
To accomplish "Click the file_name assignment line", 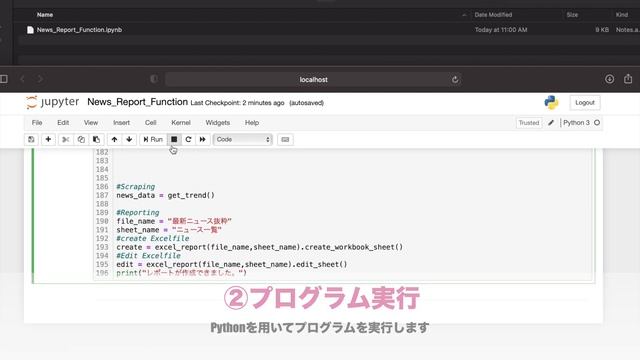I will pos(174,221).
